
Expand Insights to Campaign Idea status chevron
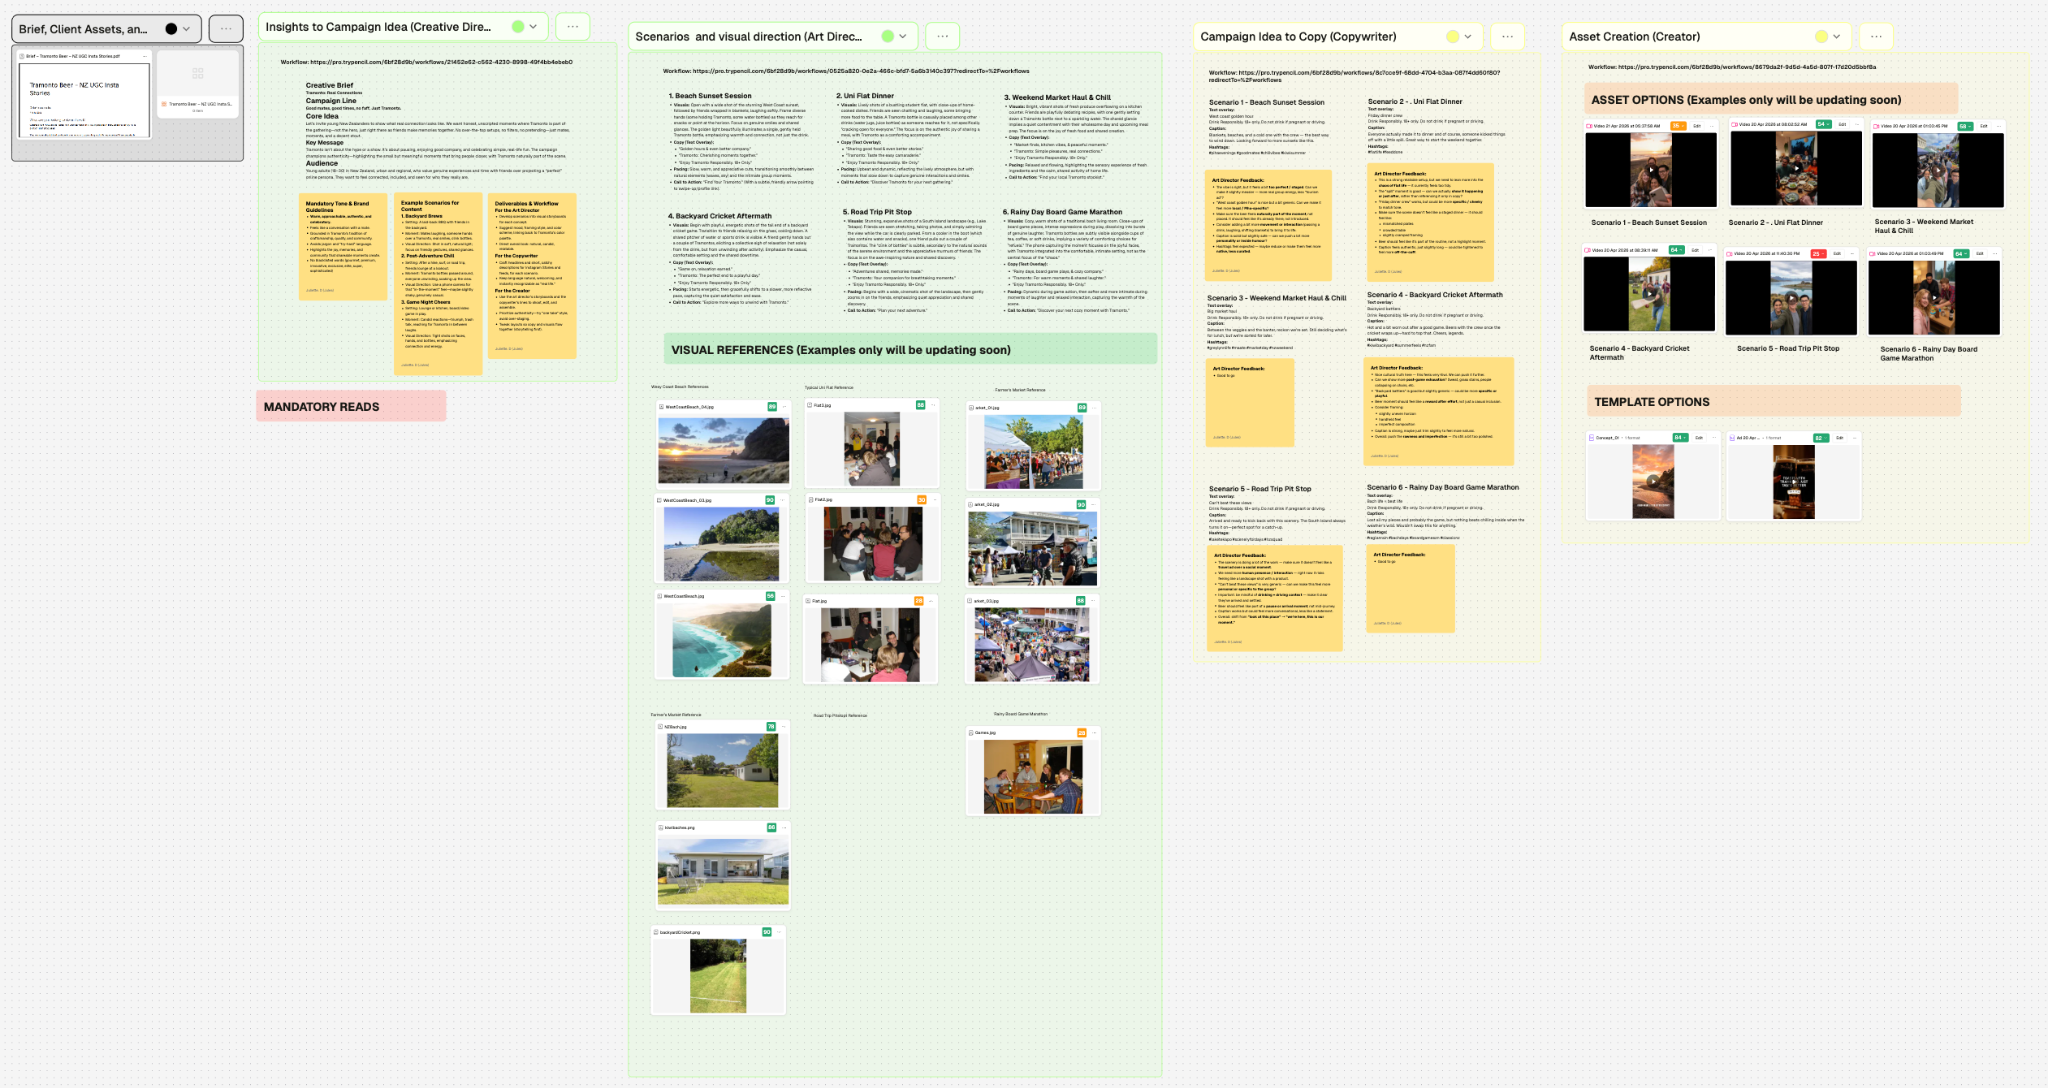tap(533, 27)
